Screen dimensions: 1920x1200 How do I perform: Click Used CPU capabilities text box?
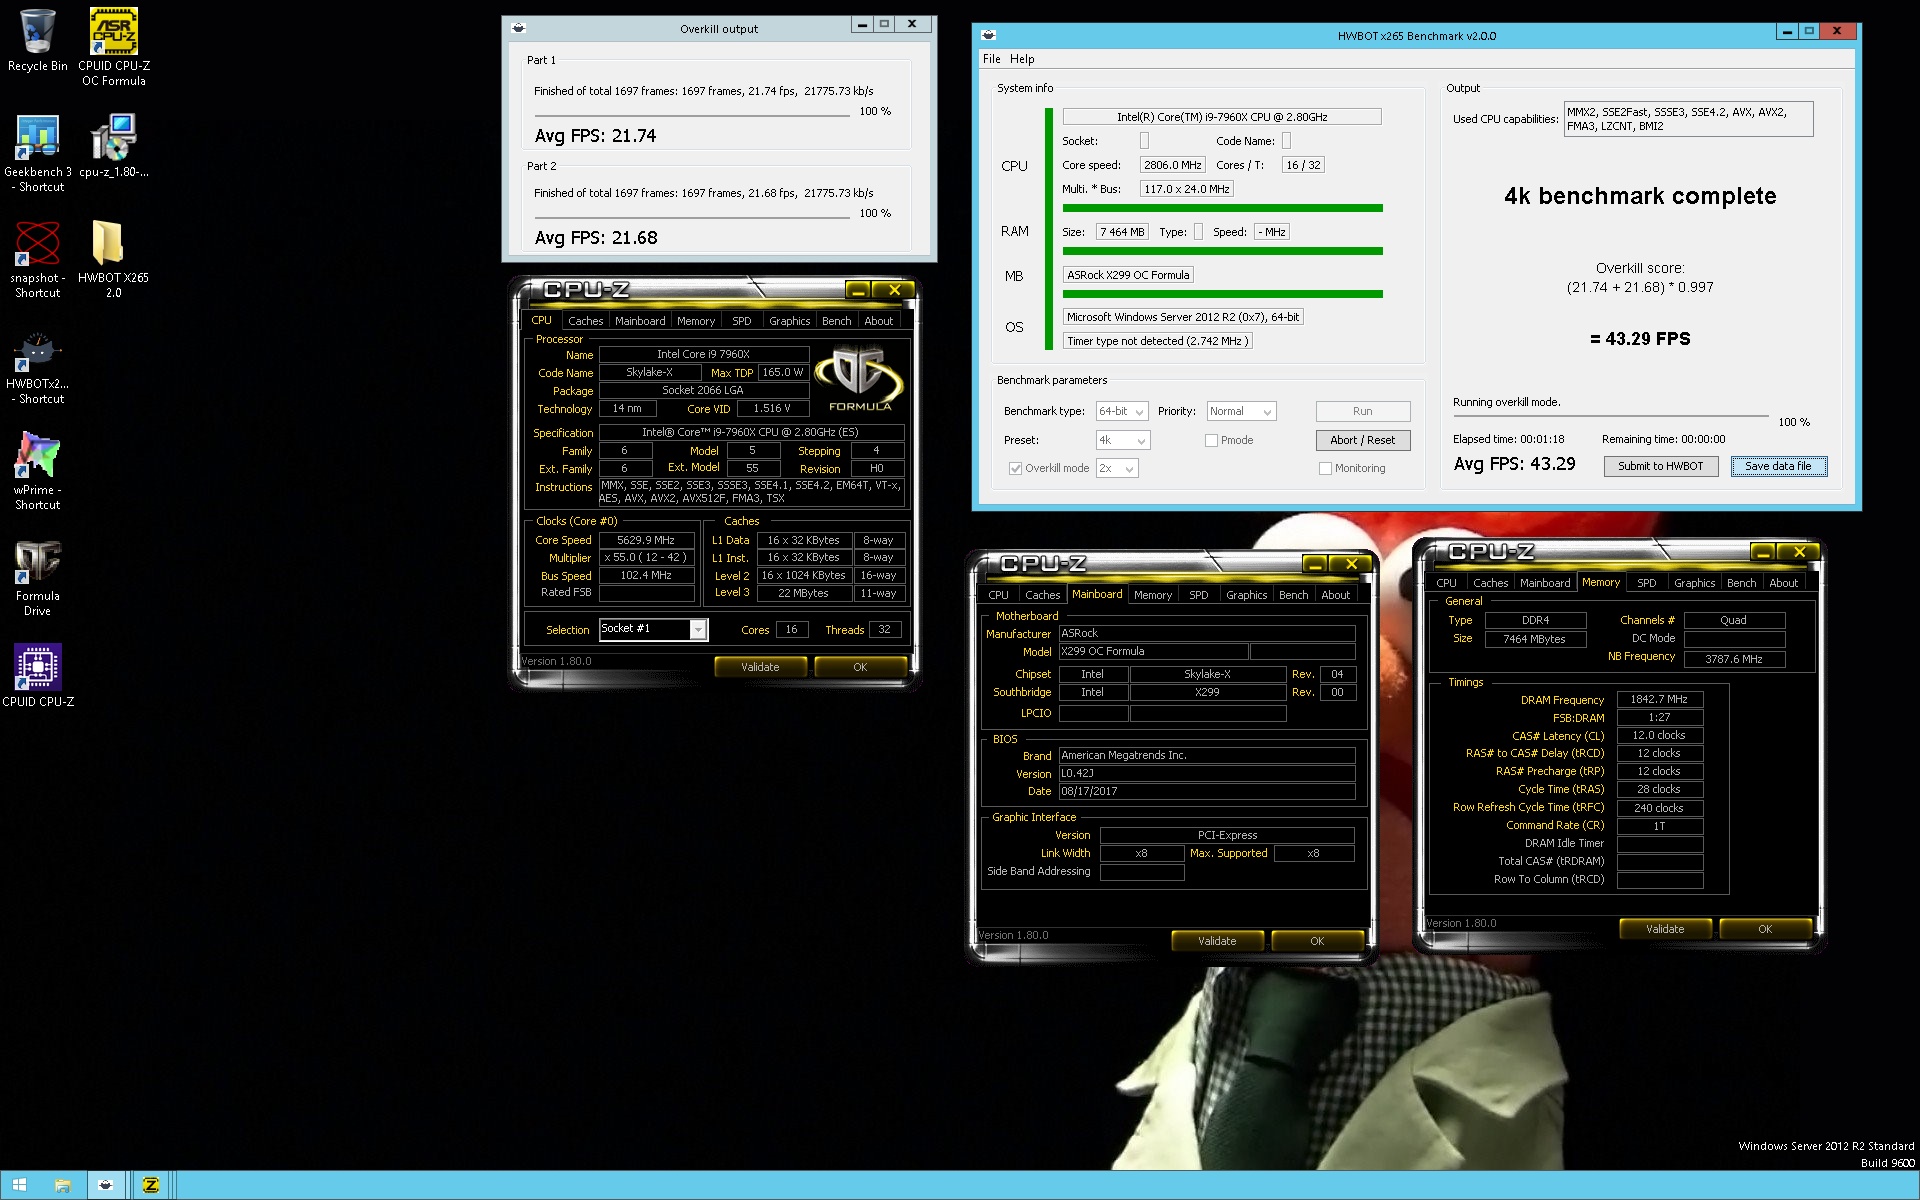[1688, 119]
